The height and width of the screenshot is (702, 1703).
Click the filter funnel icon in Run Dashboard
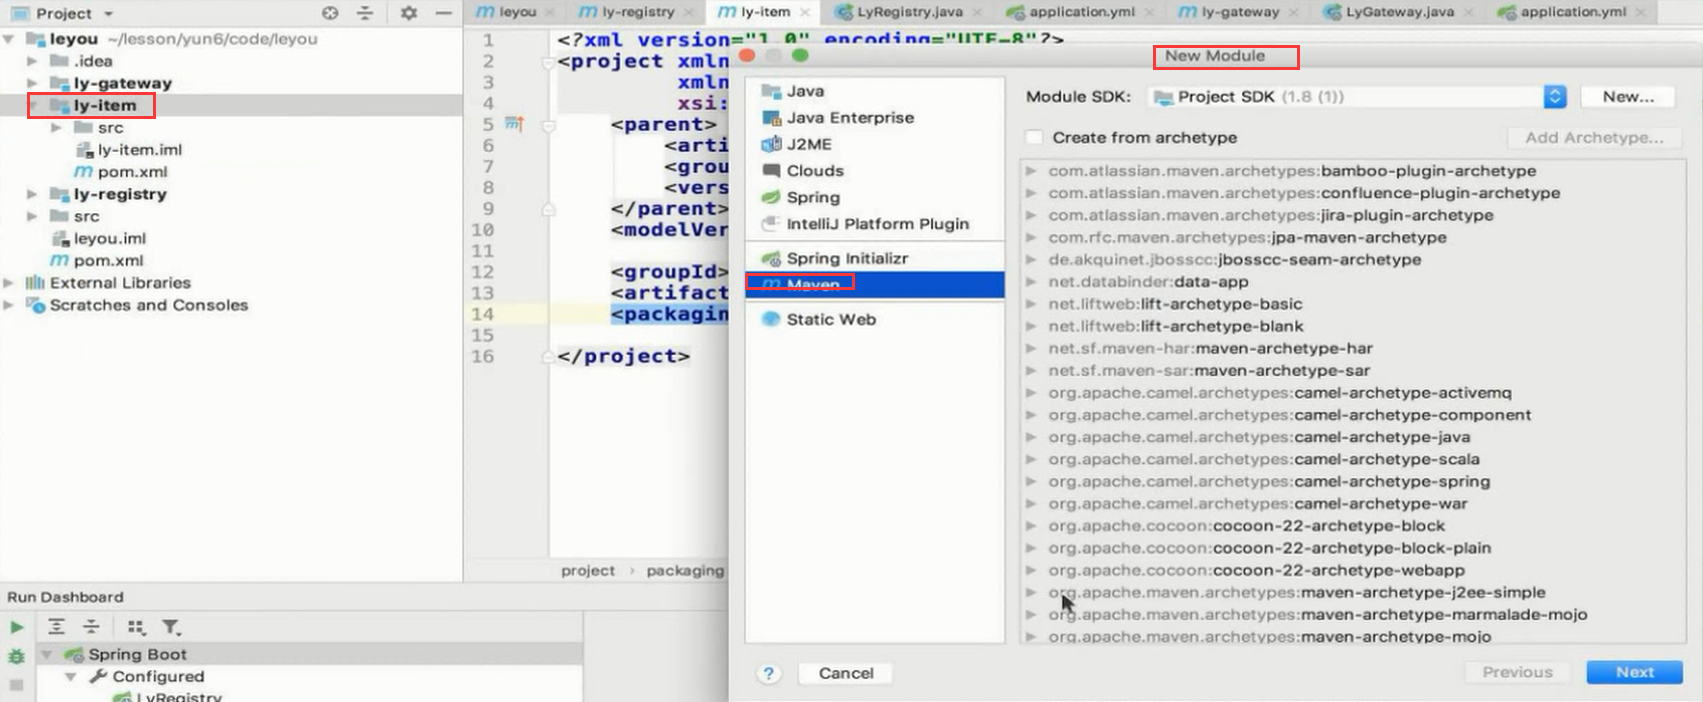tap(171, 627)
